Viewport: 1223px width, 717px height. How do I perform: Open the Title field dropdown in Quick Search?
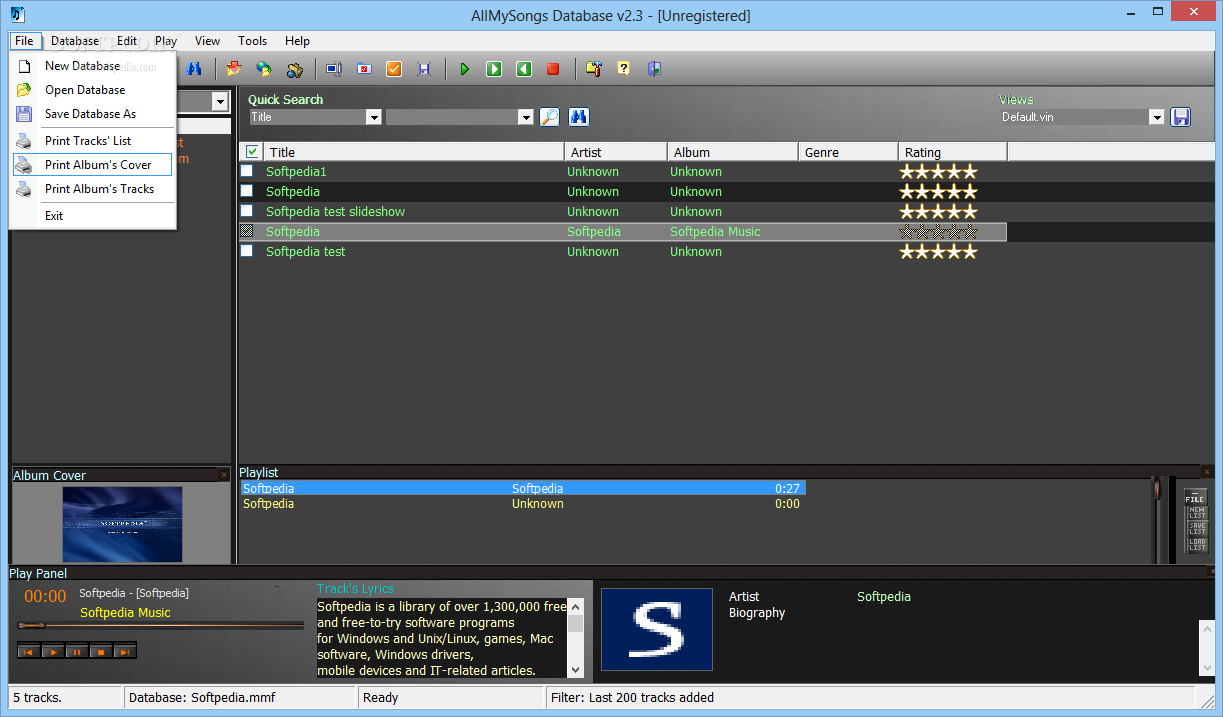374,117
